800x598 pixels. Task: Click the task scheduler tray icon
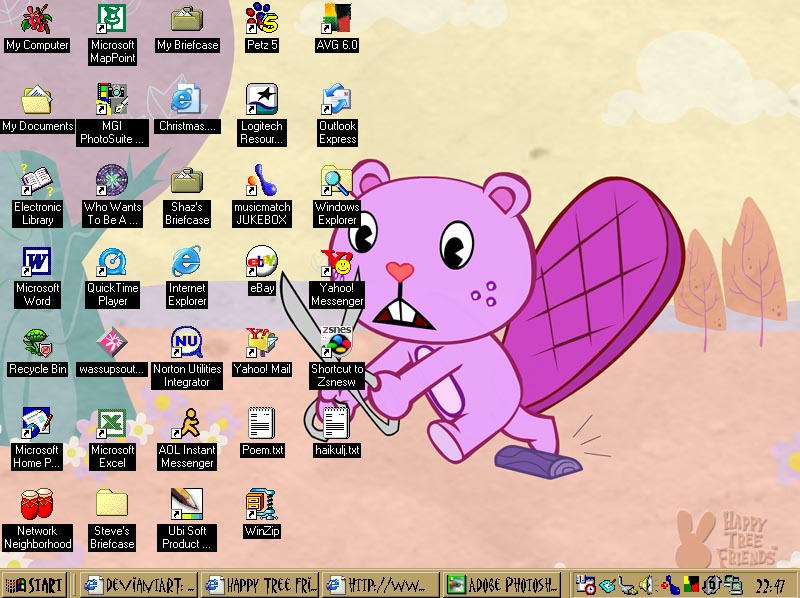tap(585, 585)
